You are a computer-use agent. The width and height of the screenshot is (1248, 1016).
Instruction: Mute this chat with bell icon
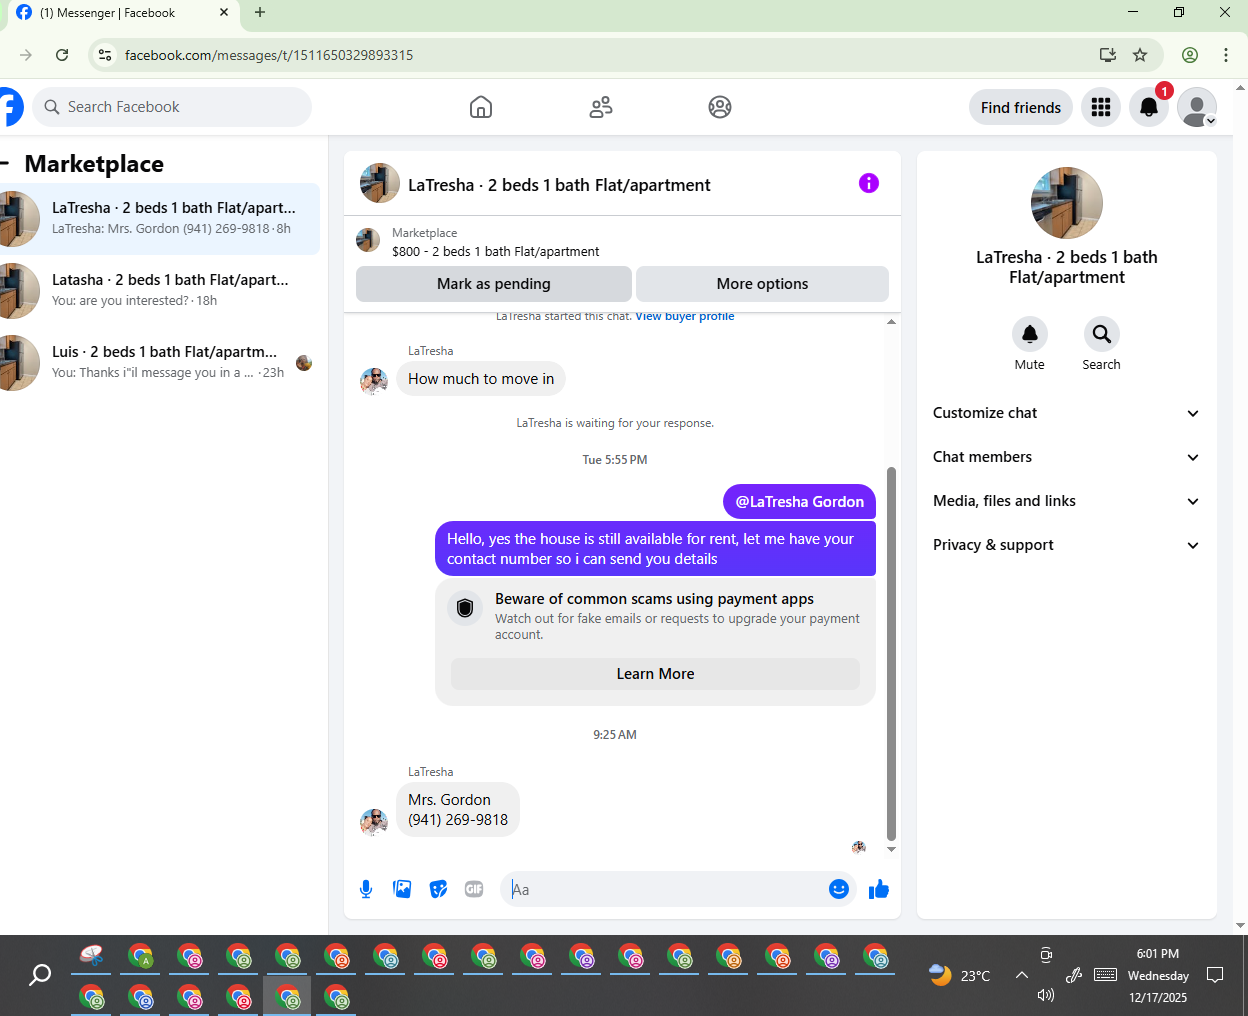click(x=1030, y=334)
